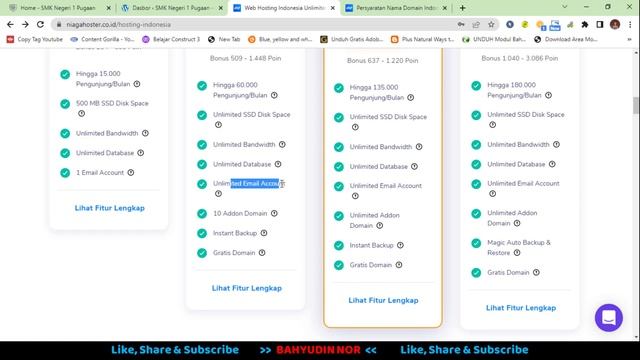Open the Plus Natural Ways bookmark
Image resolution: width=640 pixels, height=360 pixels.
coord(422,39)
